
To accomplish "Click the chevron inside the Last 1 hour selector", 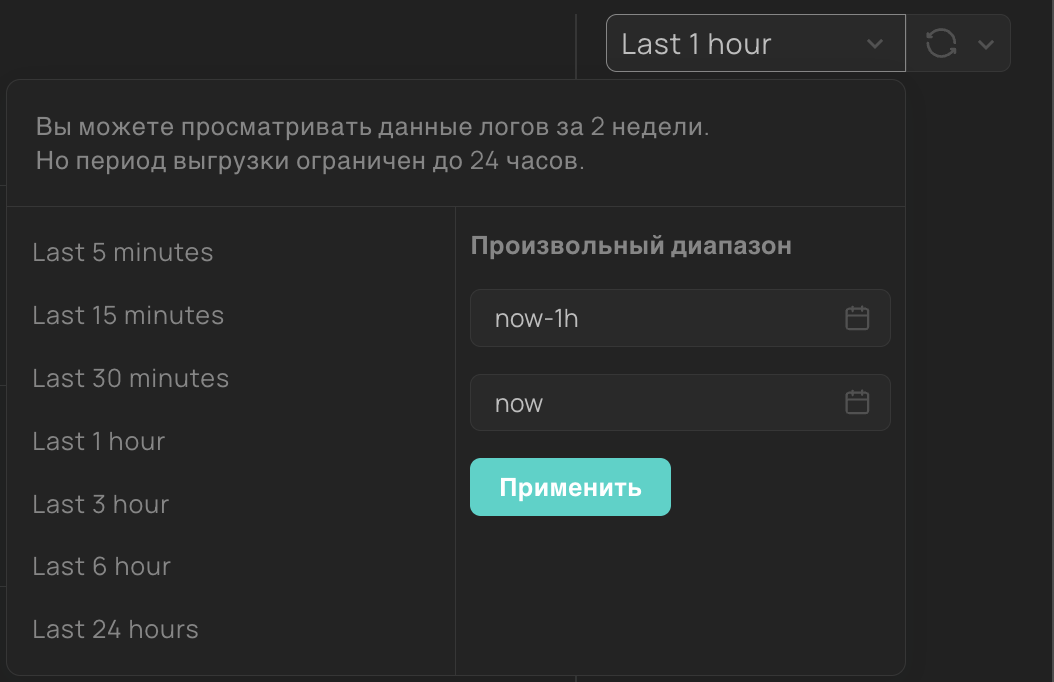I will click(875, 43).
